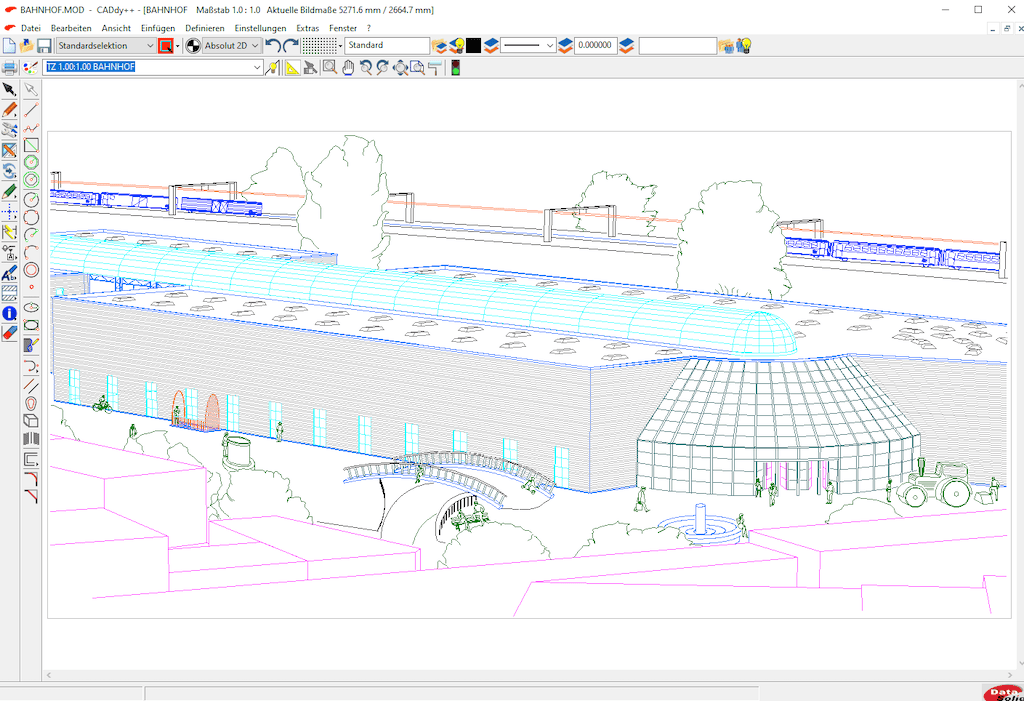Click the 0.000000 line width field
Viewport: 1024px width, 701px height.
[595, 46]
